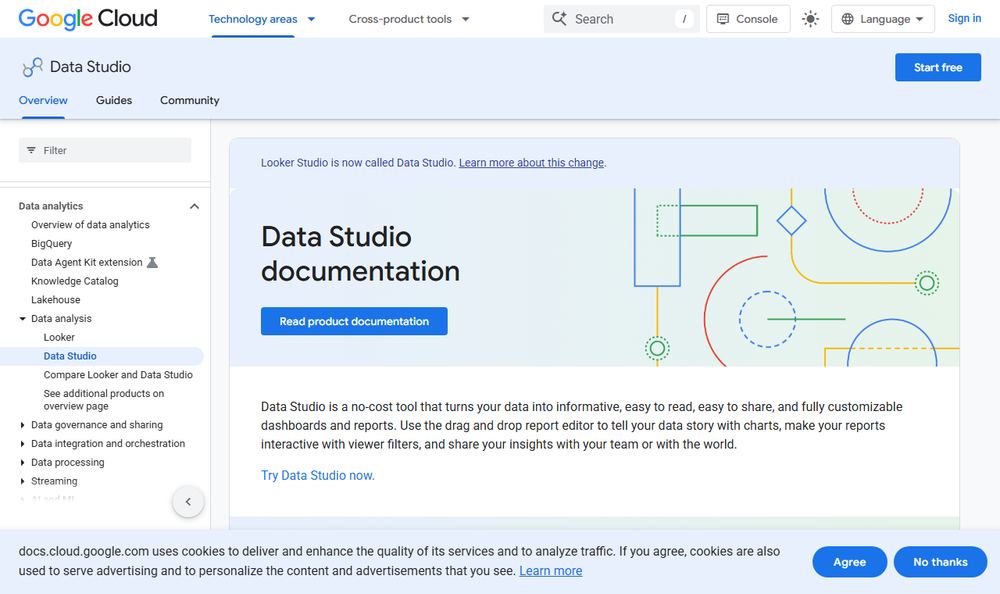Open cookie Learn more link
Image resolution: width=1000 pixels, height=594 pixels.
coord(550,571)
